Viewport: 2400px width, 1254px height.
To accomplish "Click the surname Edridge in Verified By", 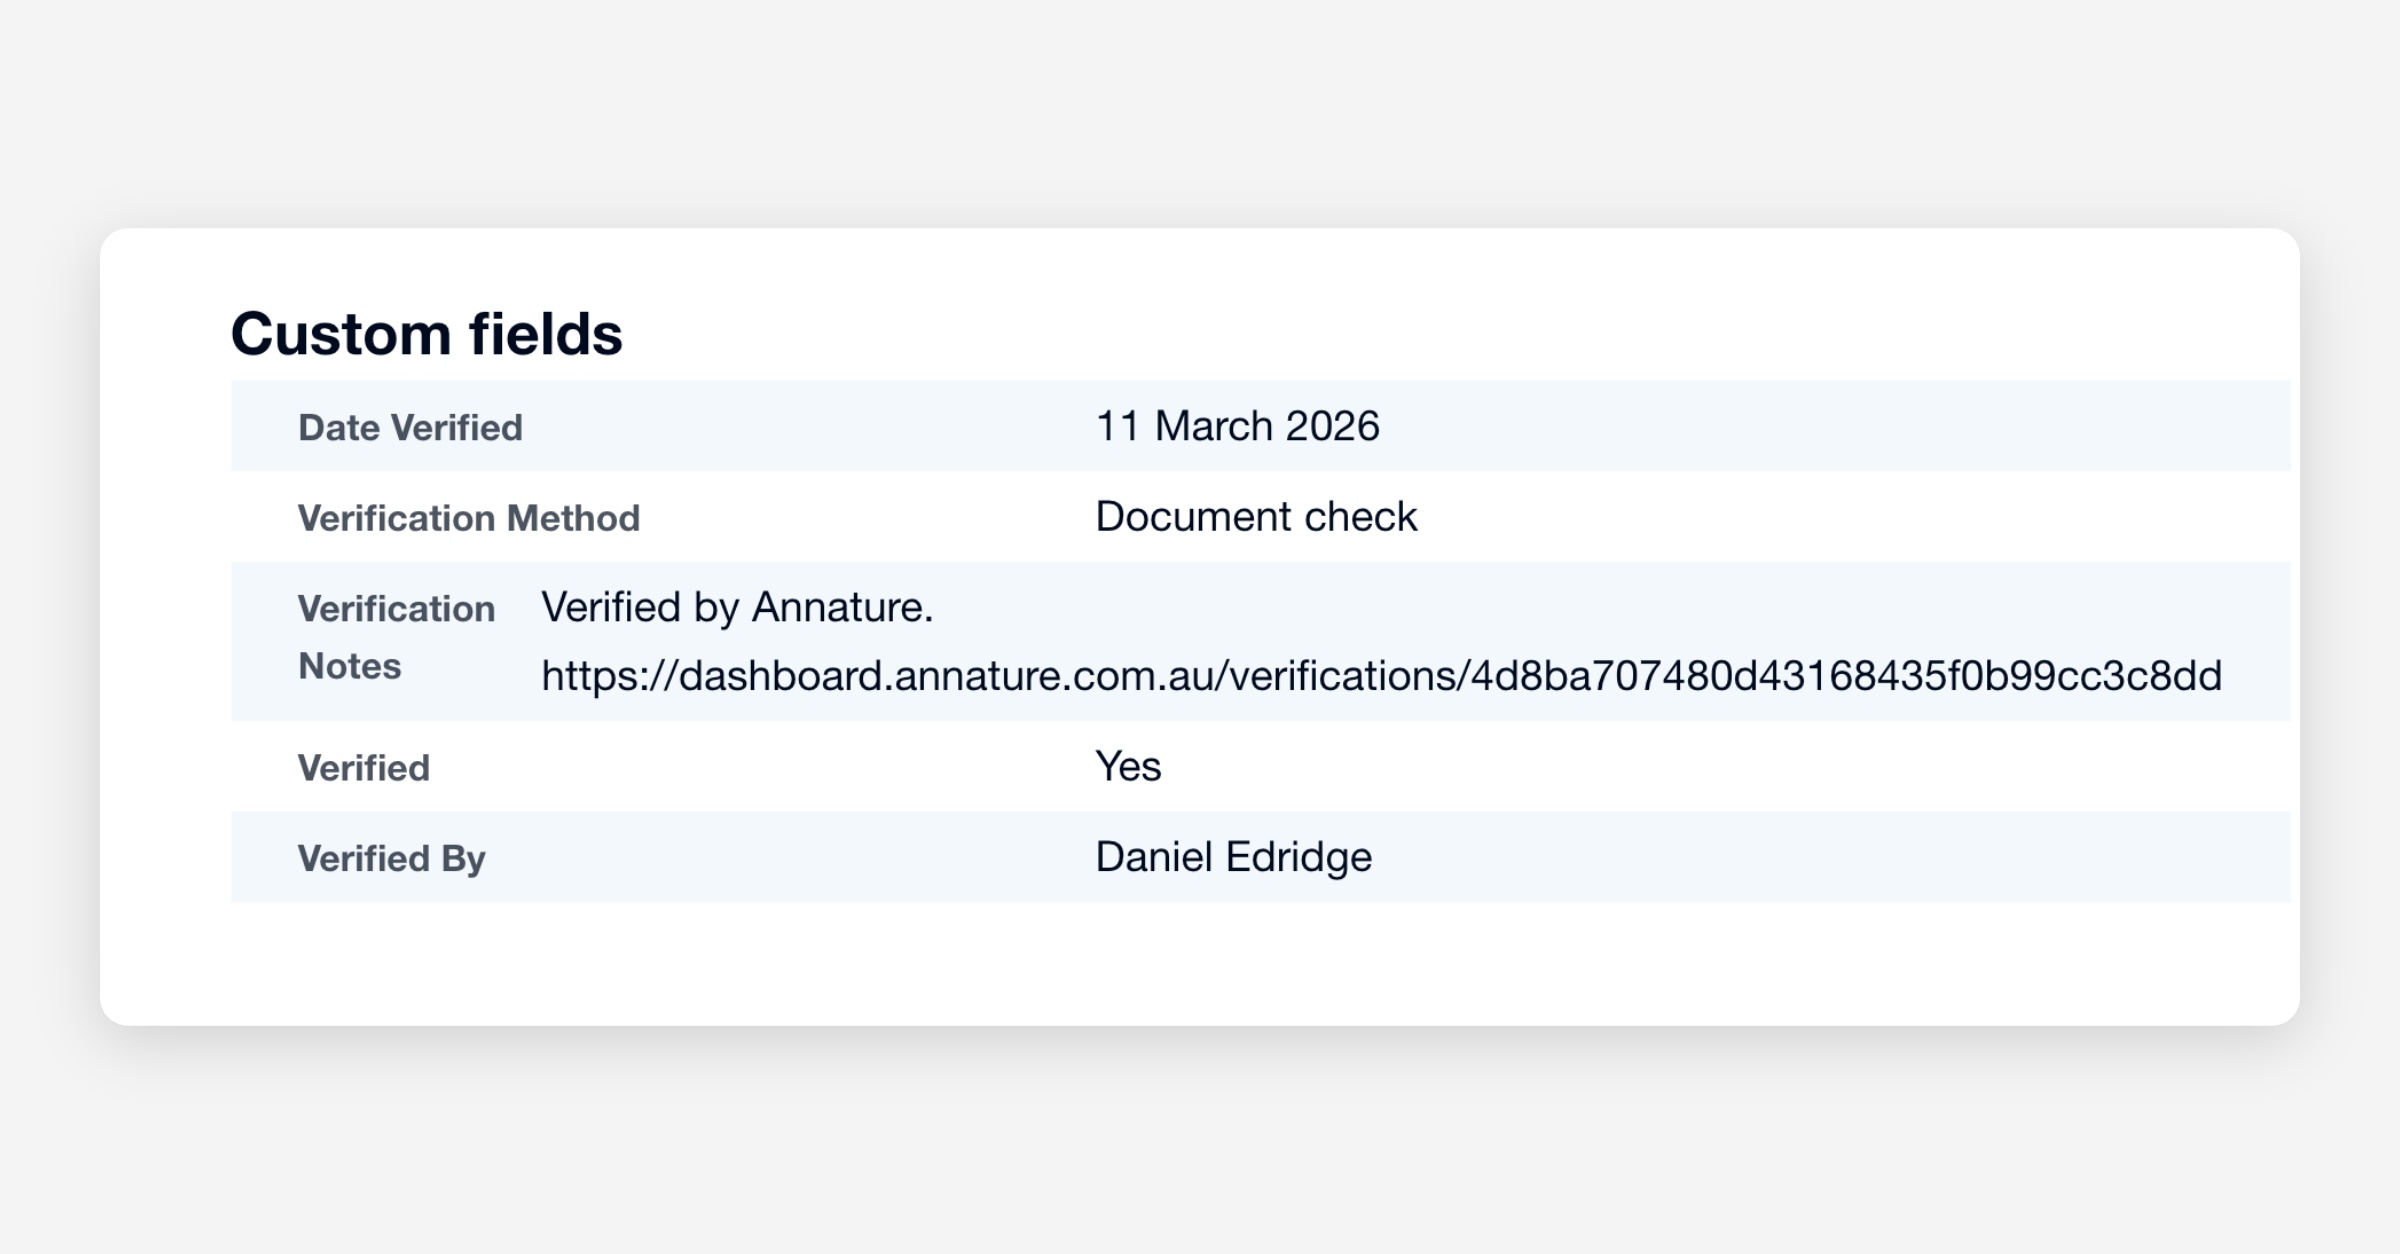I will [x=1298, y=858].
